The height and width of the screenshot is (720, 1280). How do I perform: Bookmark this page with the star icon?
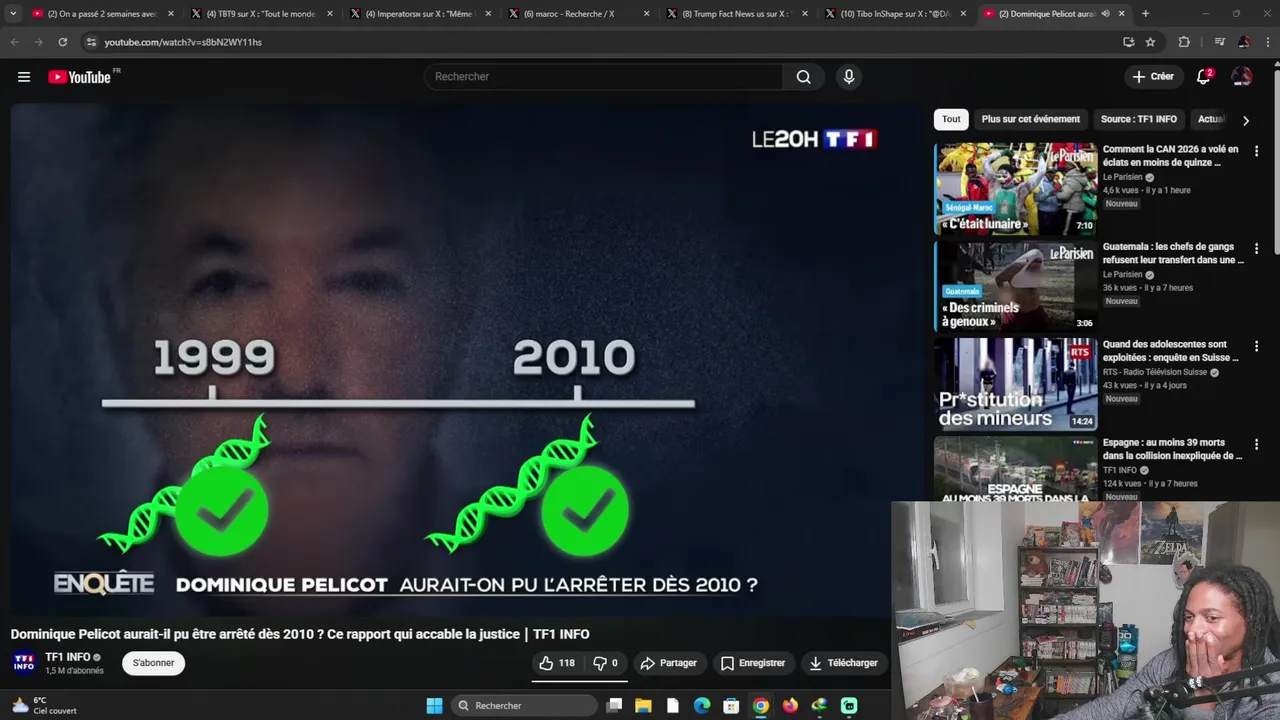[1150, 42]
